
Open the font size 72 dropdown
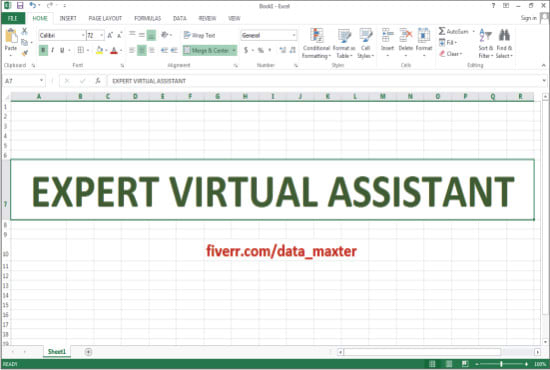102,35
